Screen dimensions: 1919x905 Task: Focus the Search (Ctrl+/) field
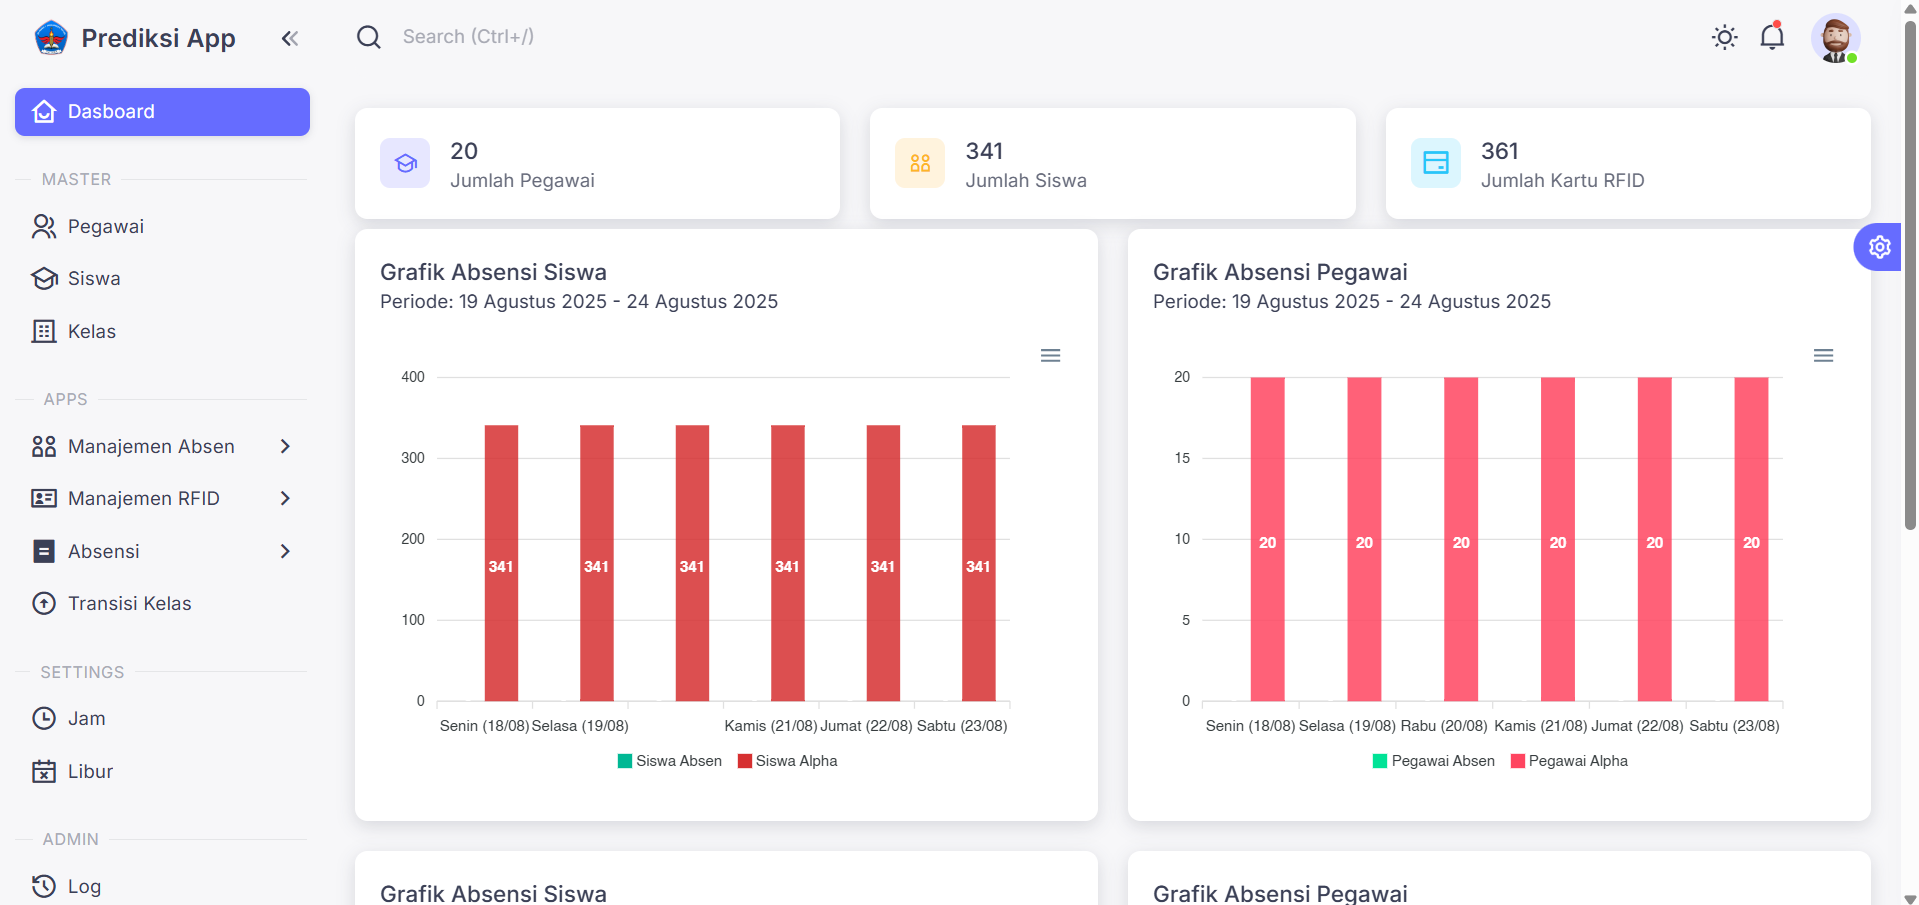(x=468, y=37)
